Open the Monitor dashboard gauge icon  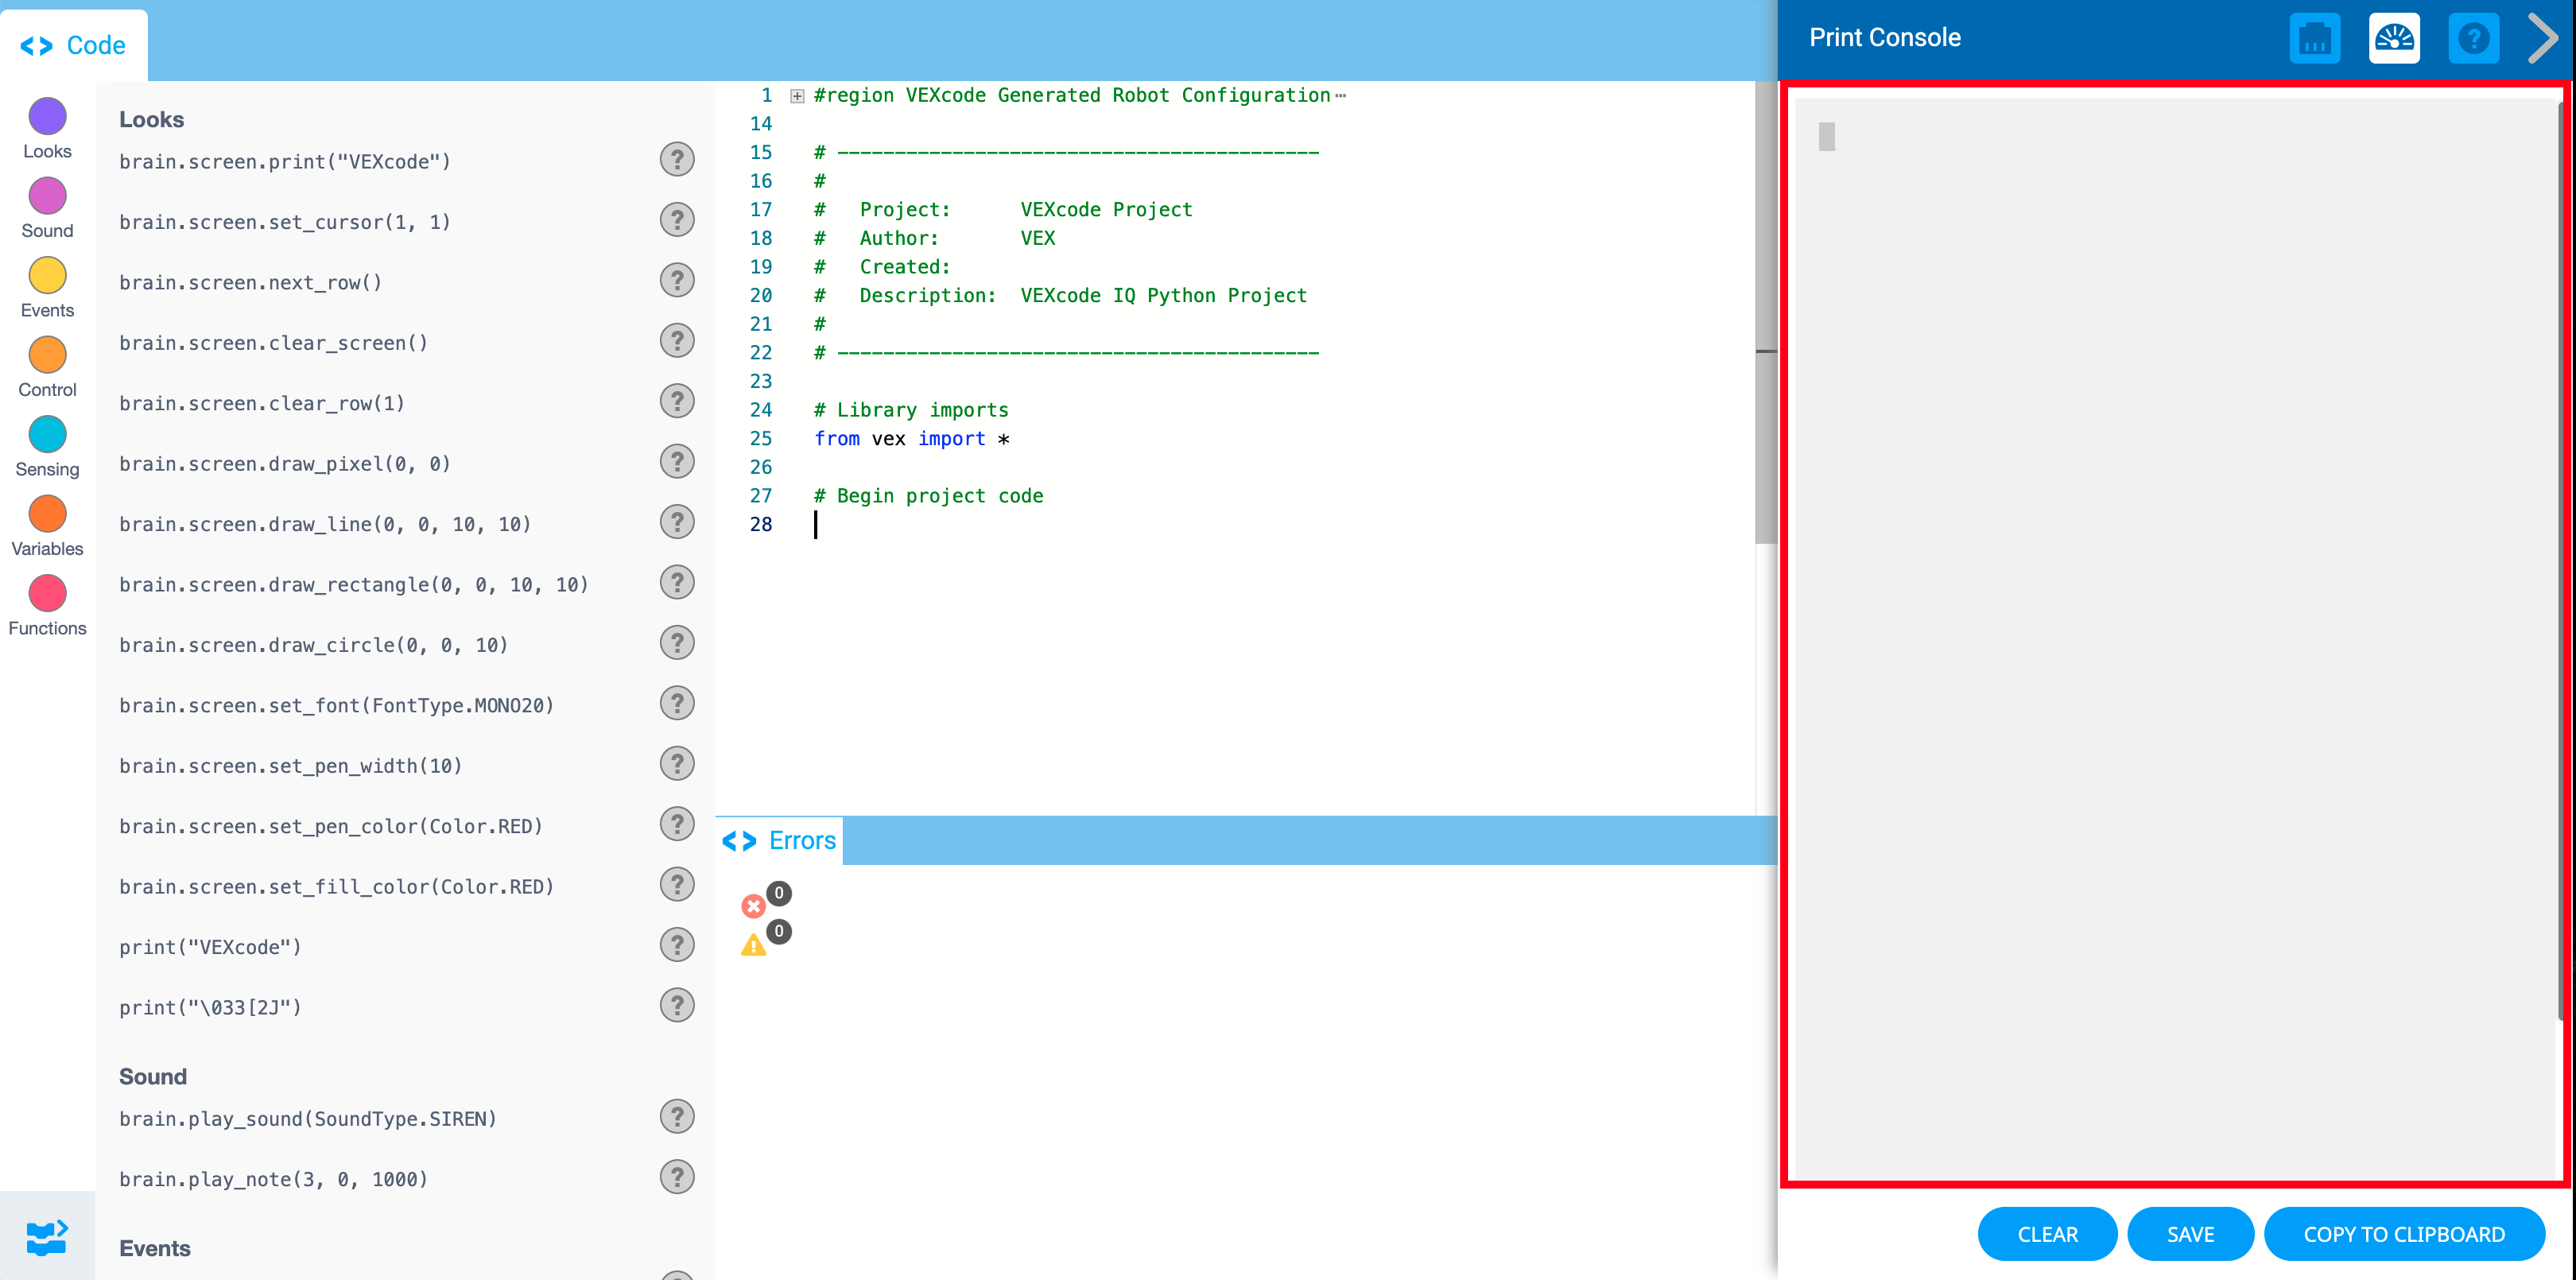pos(2394,38)
